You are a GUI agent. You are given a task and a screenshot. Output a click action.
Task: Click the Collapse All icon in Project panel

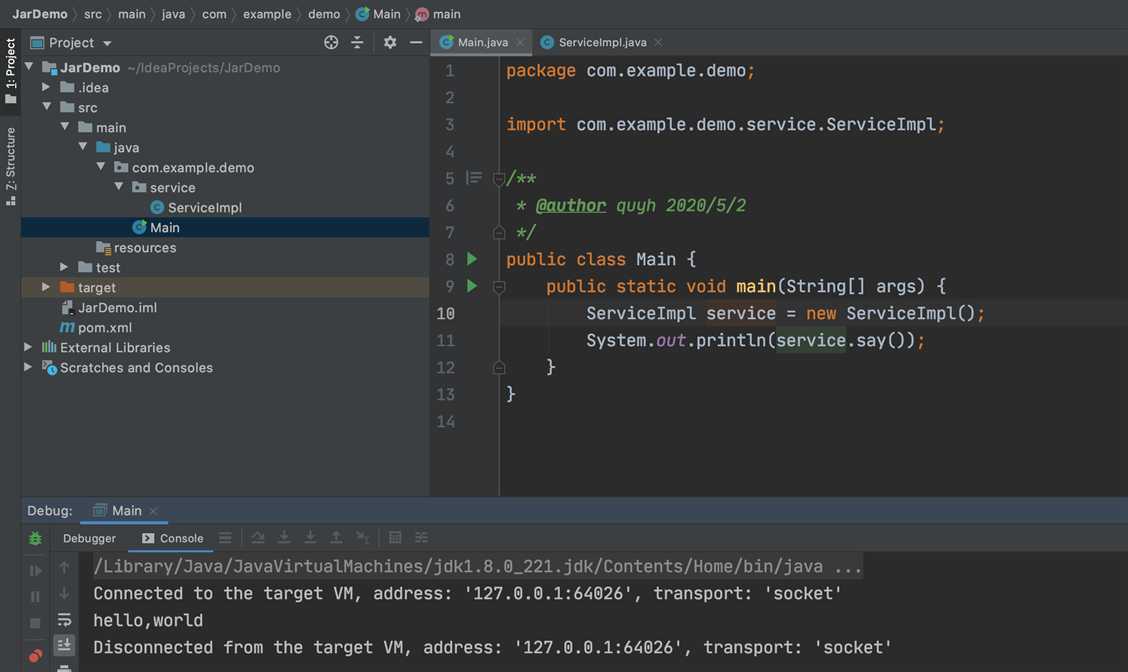[x=357, y=42]
